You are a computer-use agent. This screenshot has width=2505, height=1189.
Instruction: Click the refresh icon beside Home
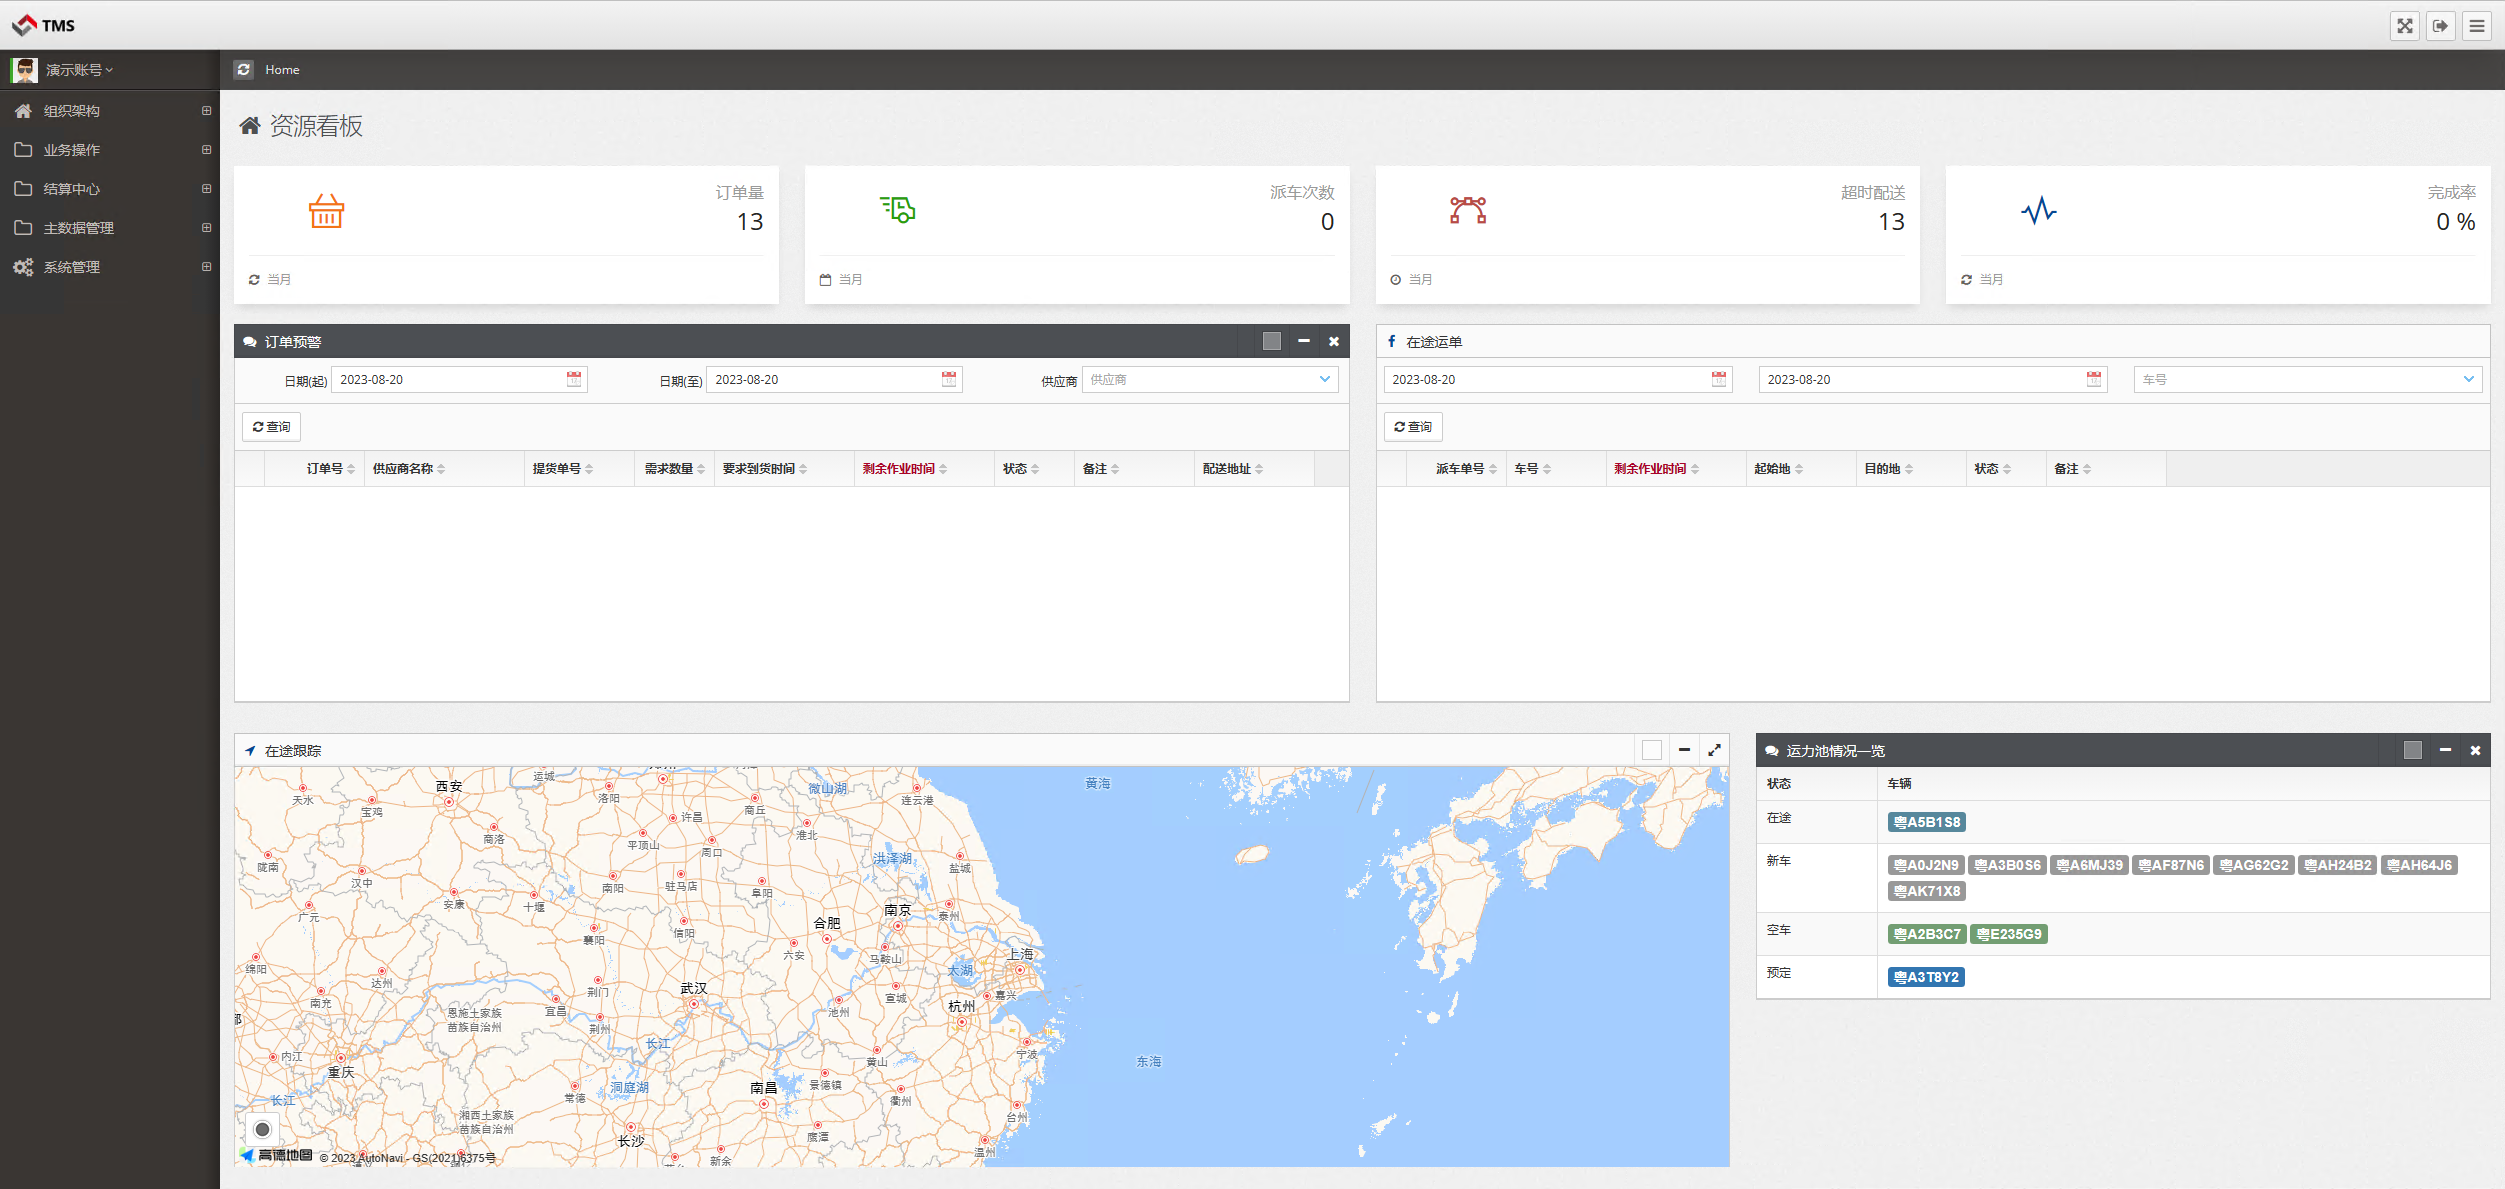tap(244, 69)
